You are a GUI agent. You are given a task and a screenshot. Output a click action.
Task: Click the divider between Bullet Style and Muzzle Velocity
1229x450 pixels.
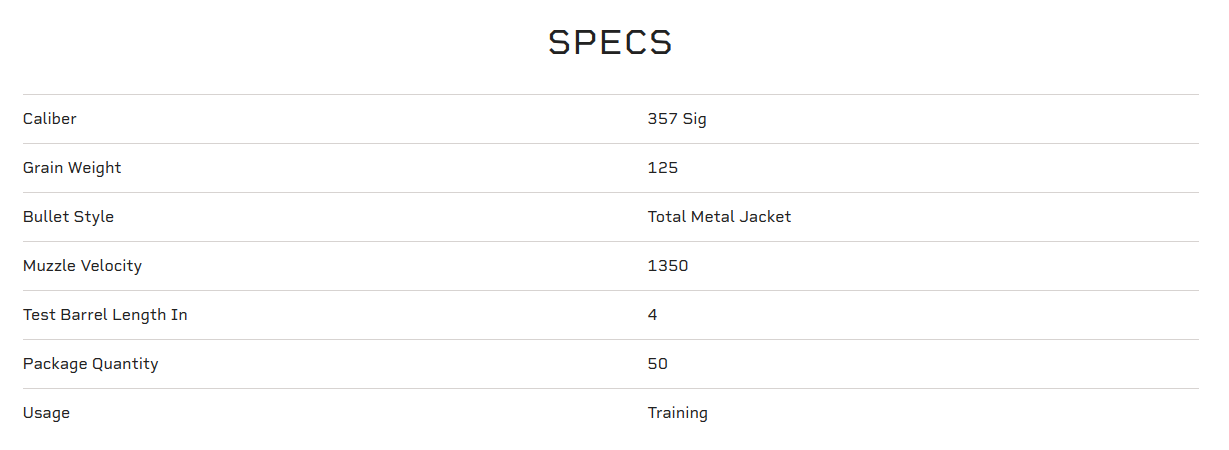[x=610, y=242]
